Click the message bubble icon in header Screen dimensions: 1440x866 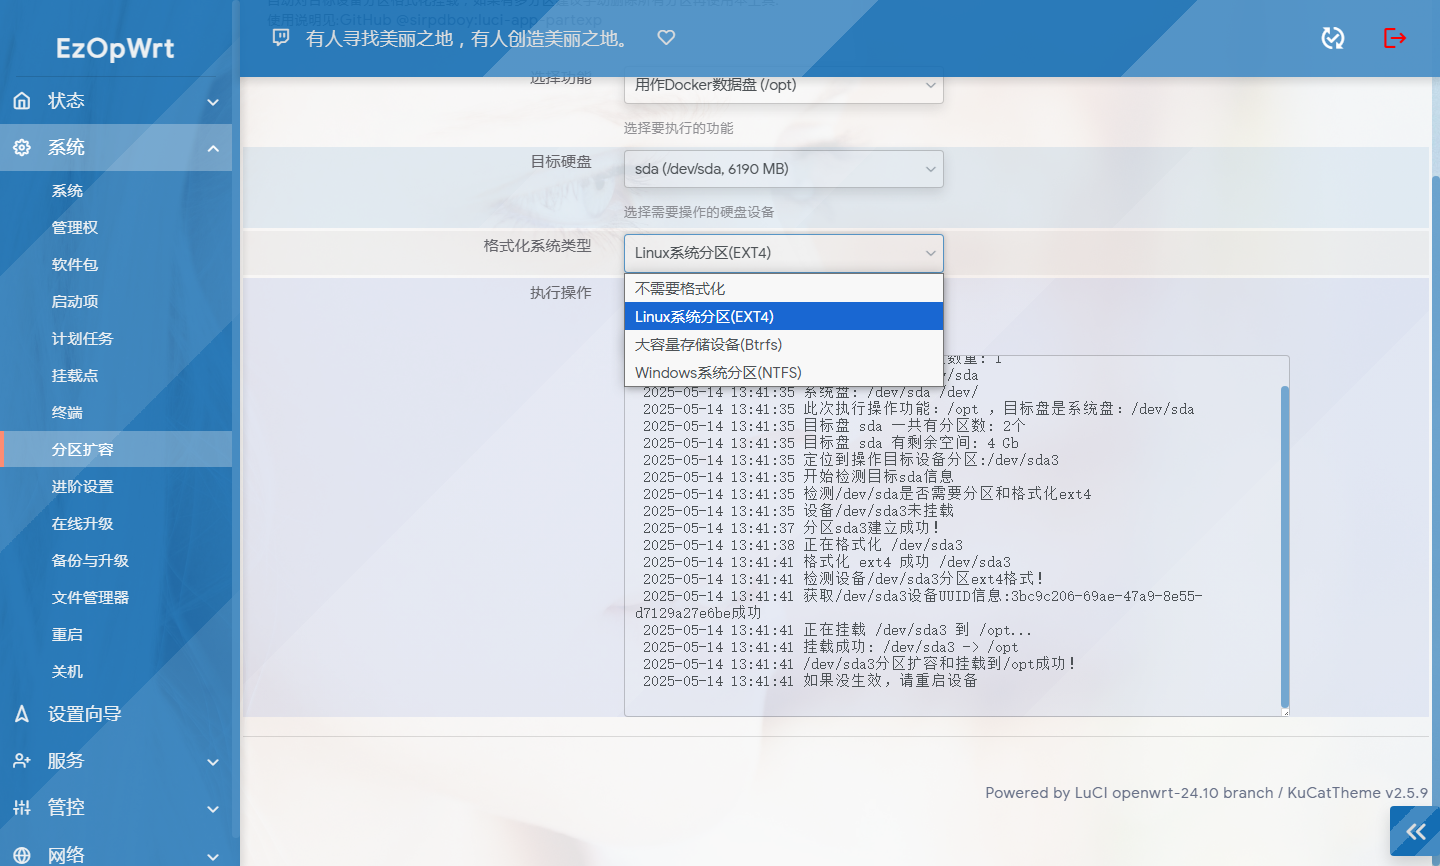[281, 38]
